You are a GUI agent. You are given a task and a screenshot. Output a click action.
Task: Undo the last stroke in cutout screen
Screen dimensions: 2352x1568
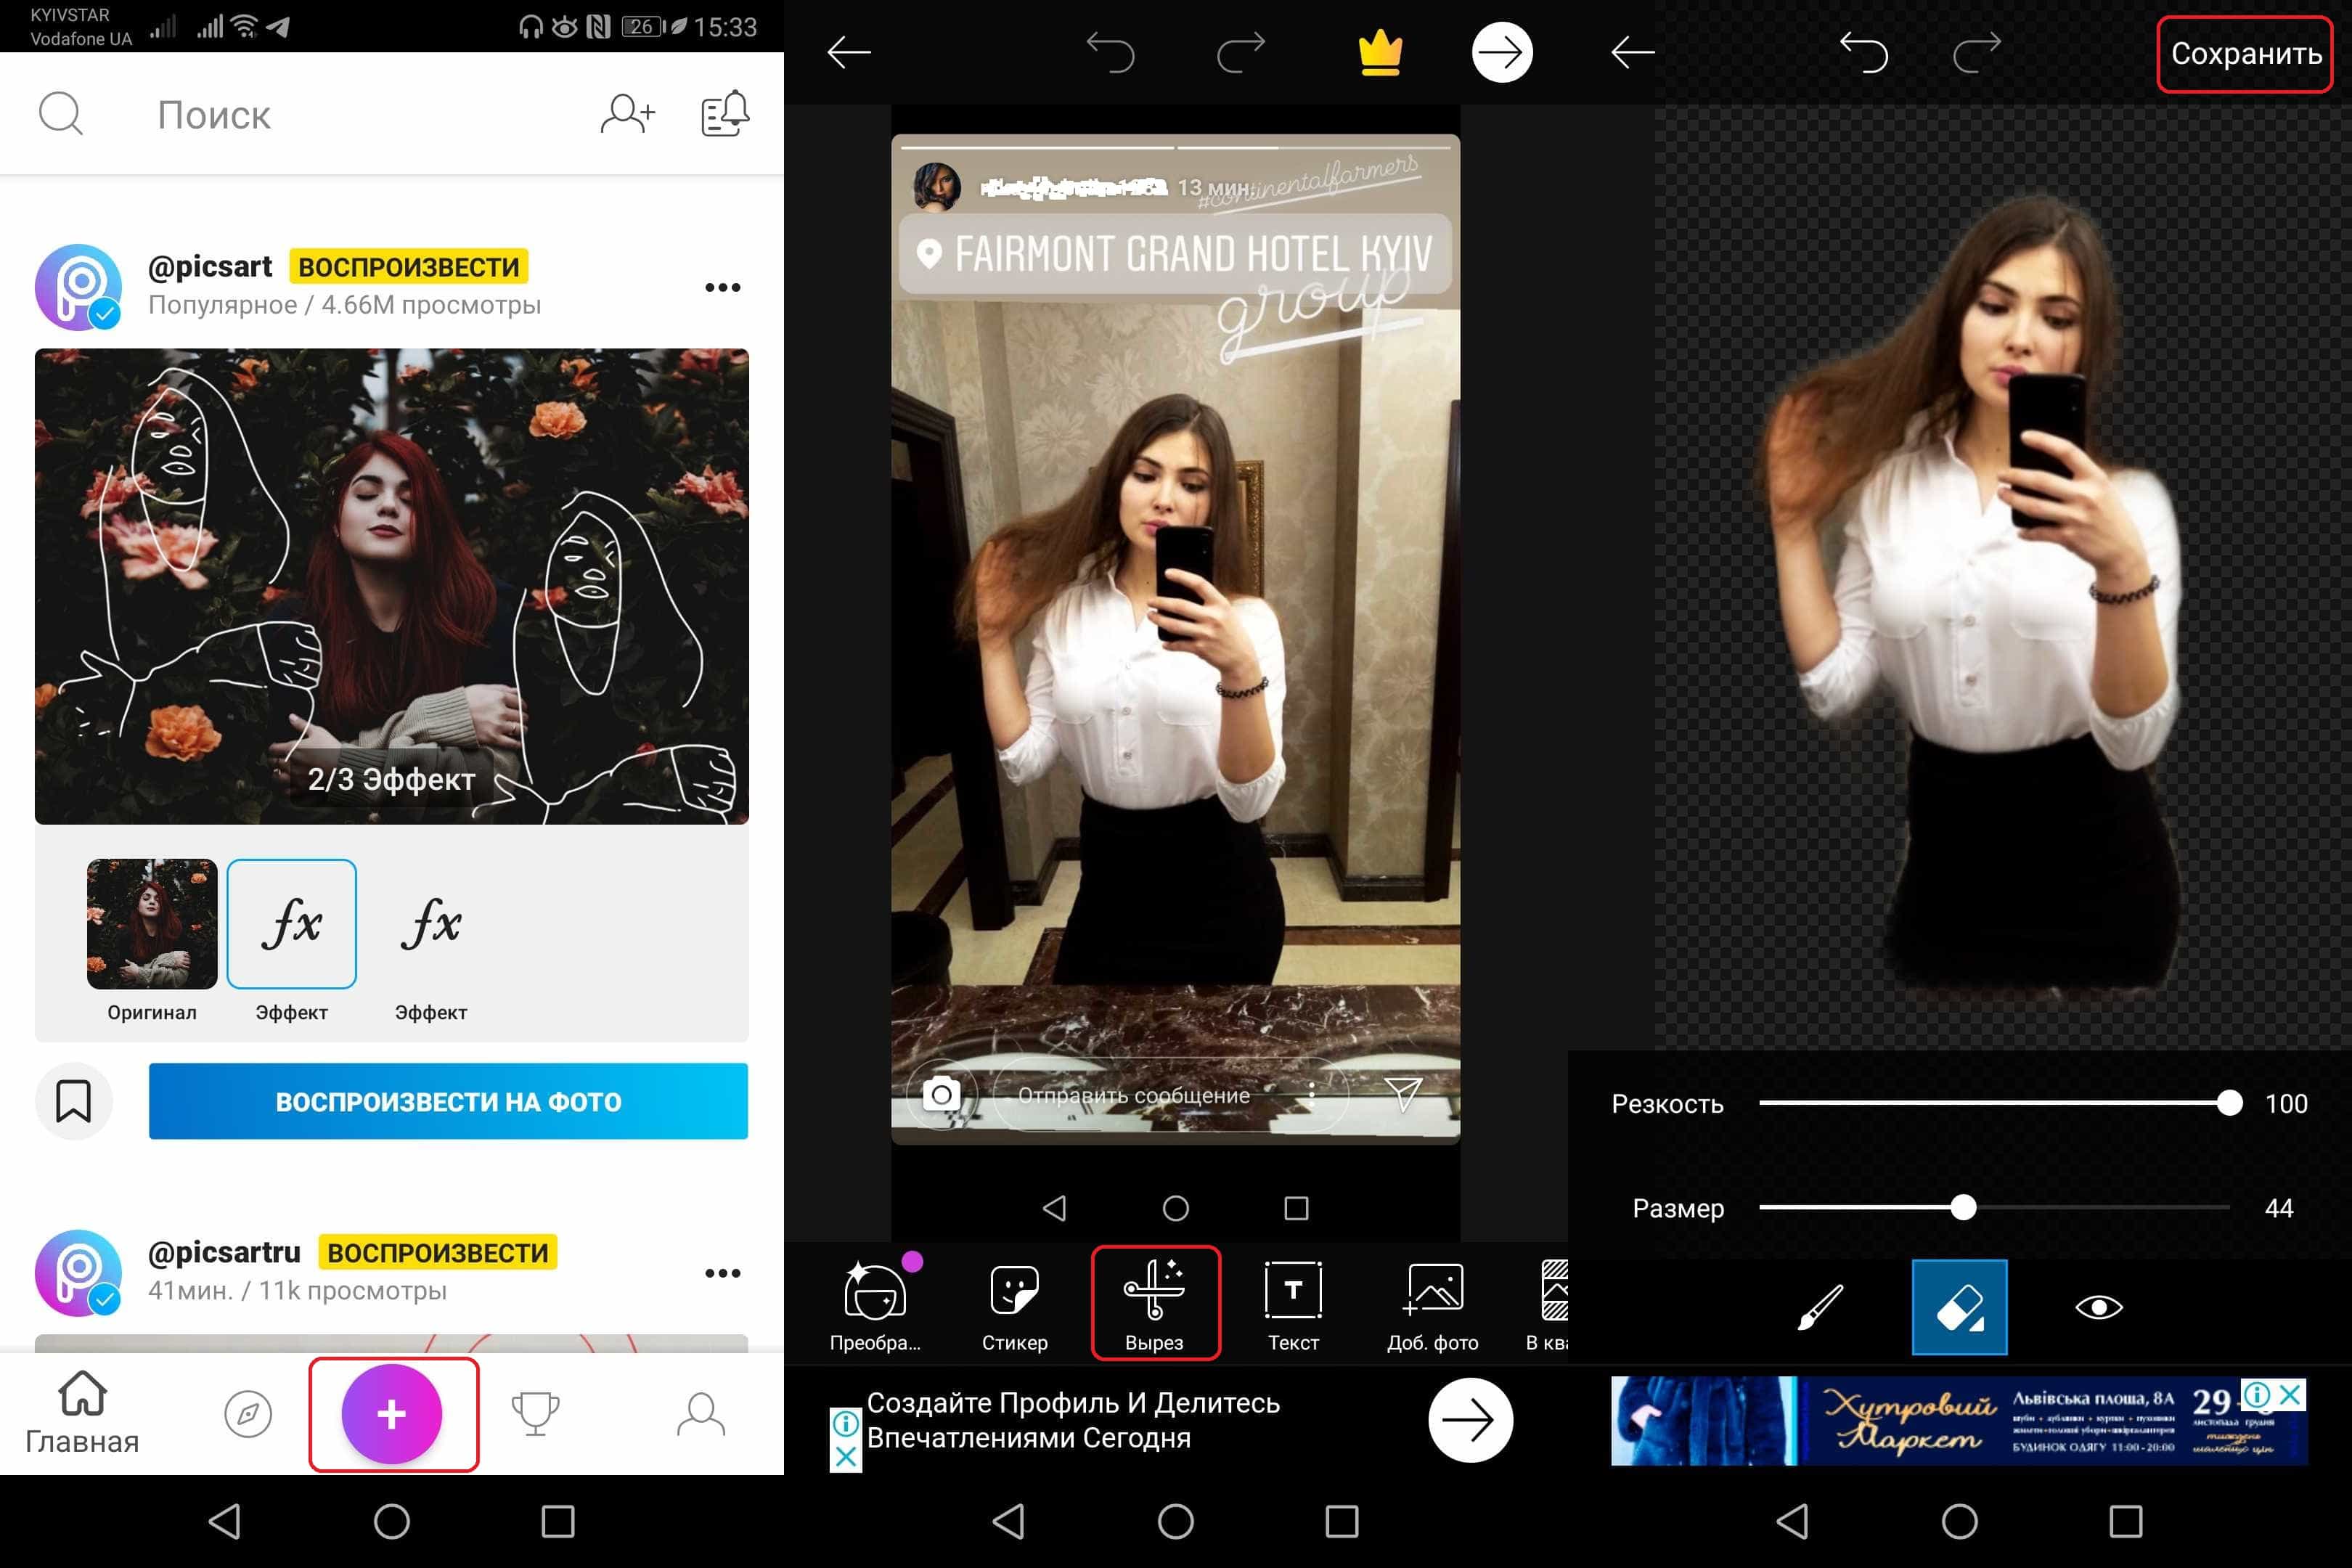[x=1864, y=52]
